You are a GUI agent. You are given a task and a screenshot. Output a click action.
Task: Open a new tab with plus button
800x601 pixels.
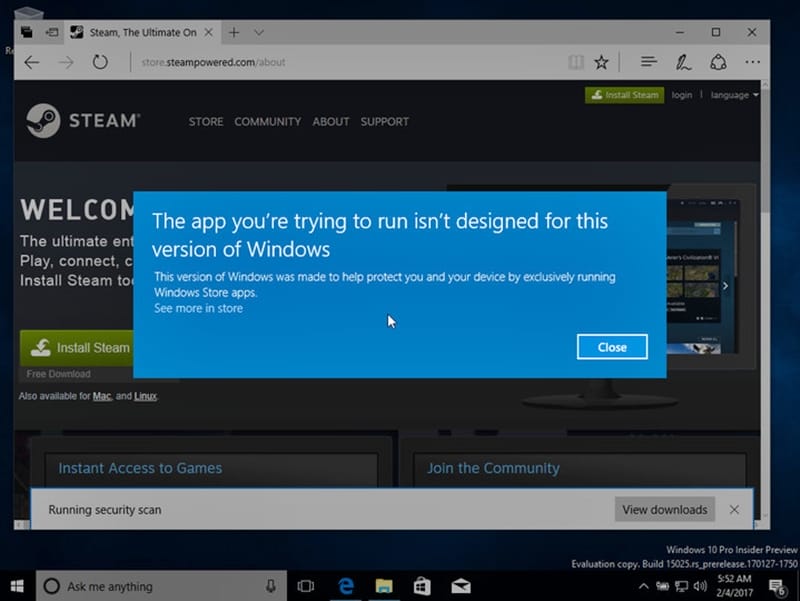tap(234, 32)
